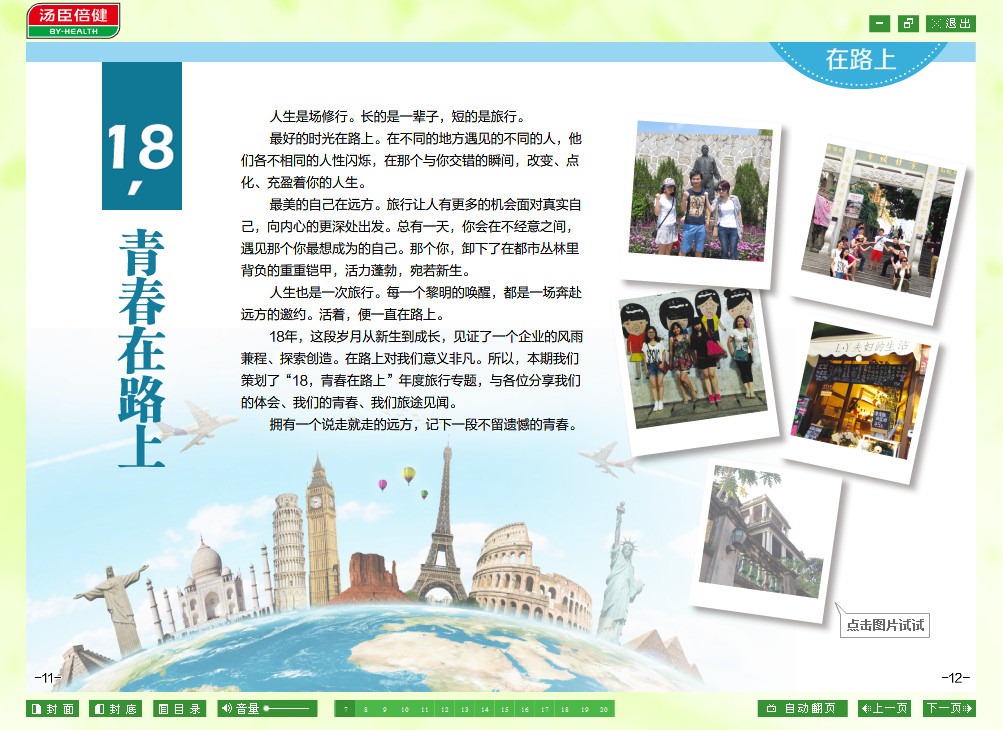This screenshot has height=730, width=1003.
Task: Go to page 16 in the page strip
Action: [525, 709]
